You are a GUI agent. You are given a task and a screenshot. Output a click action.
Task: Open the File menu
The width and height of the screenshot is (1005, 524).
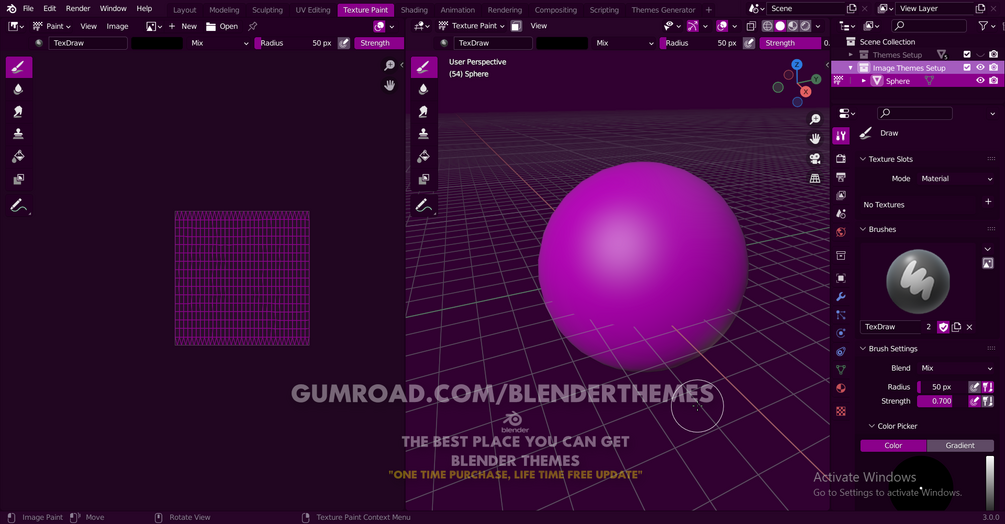click(x=28, y=8)
